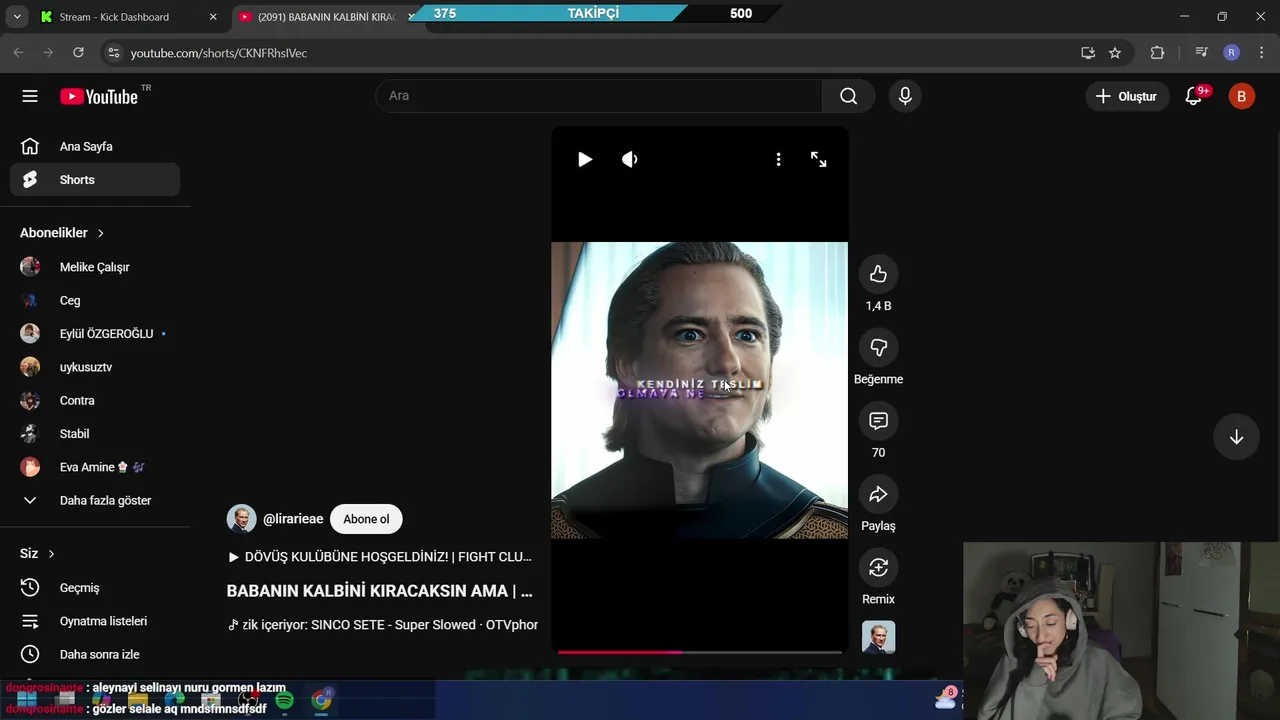Image resolution: width=1280 pixels, height=720 pixels.
Task: Remix this Short
Action: 878,567
